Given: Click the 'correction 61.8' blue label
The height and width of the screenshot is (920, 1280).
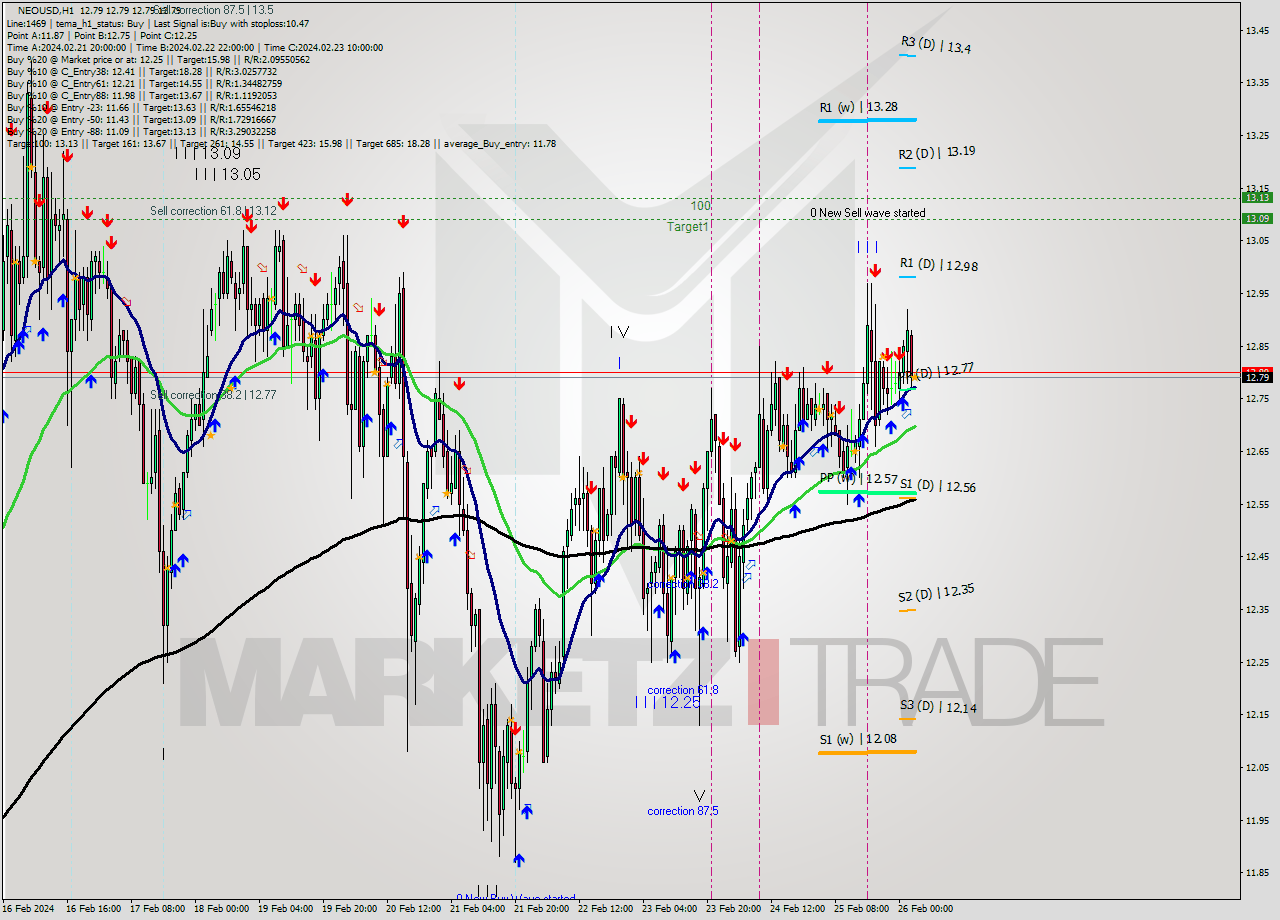Looking at the screenshot, I should click(x=682, y=690).
